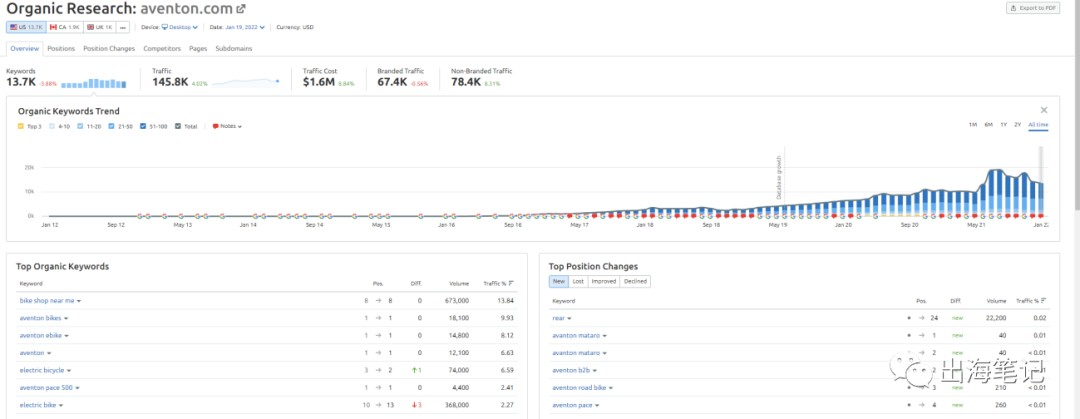
Task: Expand the arrow beside rear keyword
Action: click(x=569, y=318)
